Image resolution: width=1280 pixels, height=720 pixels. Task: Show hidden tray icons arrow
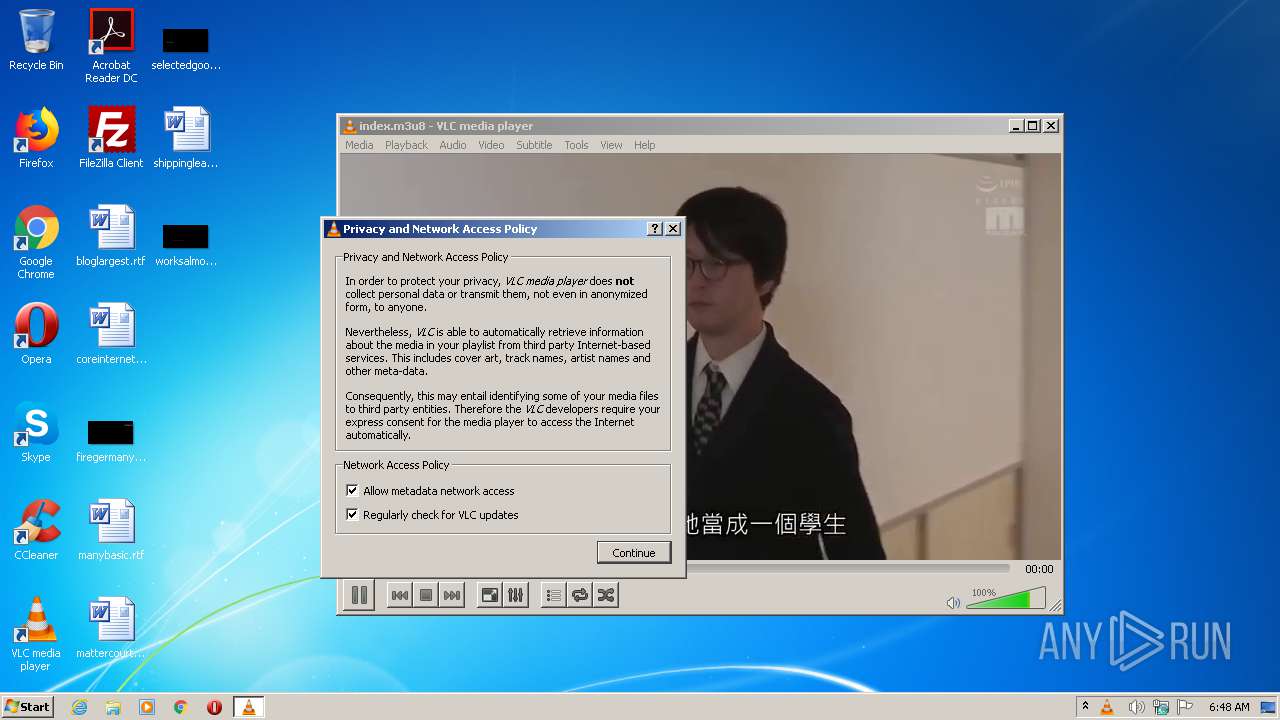point(1085,706)
